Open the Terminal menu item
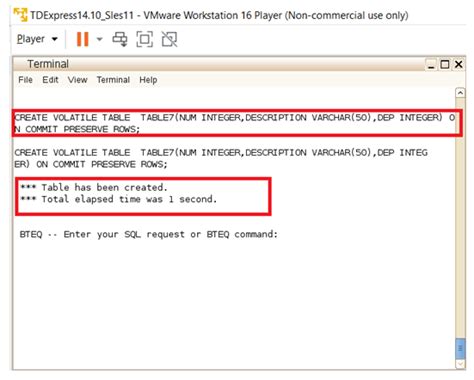This screenshot has height=380, width=474. [113, 80]
